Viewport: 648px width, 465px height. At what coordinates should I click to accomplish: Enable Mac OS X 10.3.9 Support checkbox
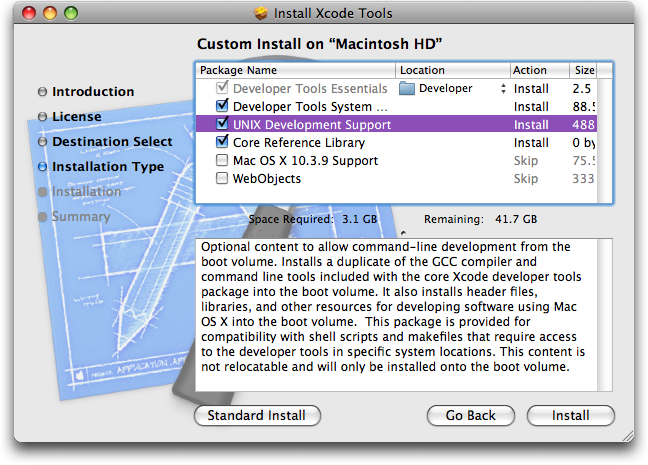pos(222,160)
